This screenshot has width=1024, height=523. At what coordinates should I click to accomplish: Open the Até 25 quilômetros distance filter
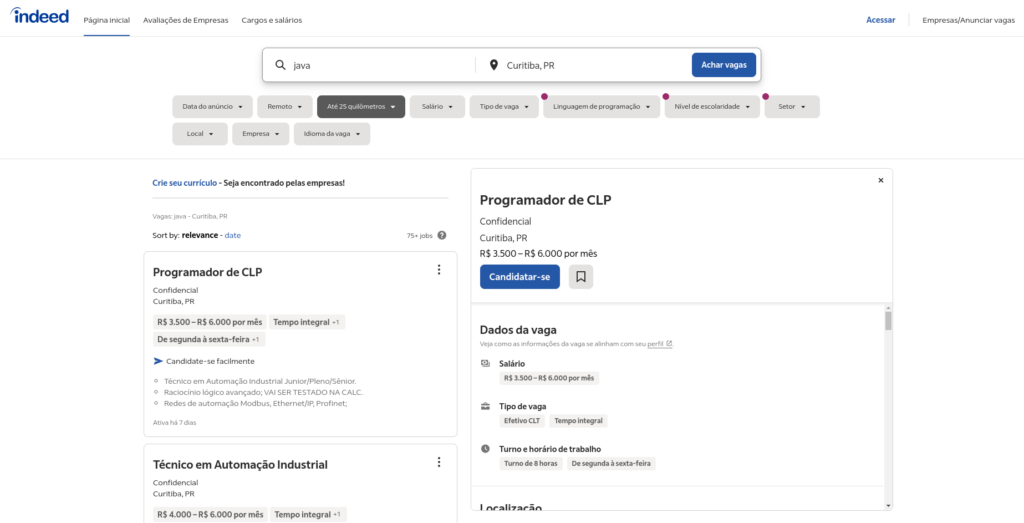361,107
